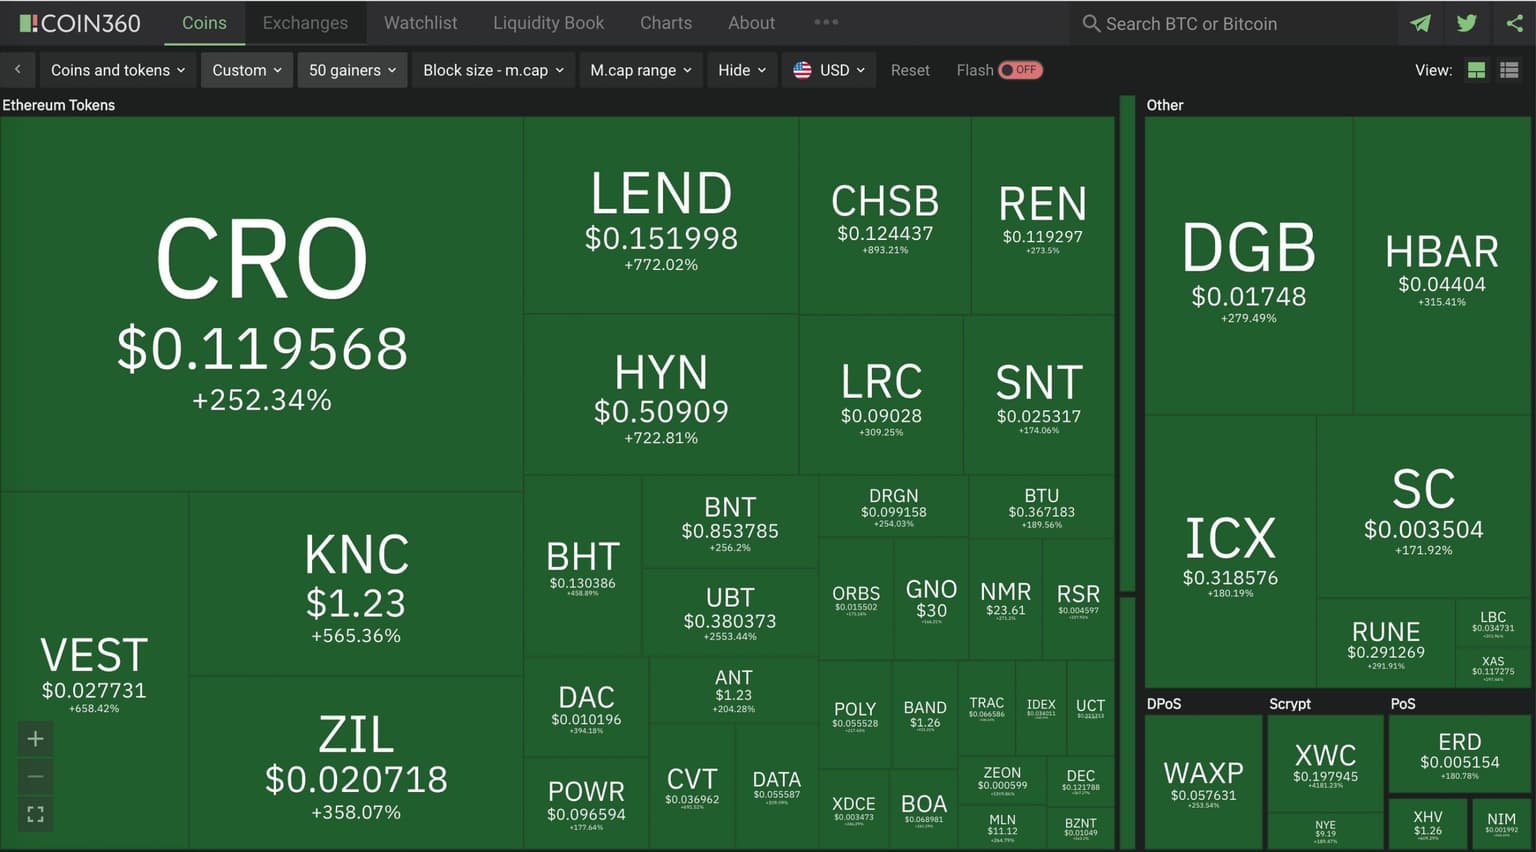
Task: Expand Block size - m.cap dropdown
Action: (493, 70)
